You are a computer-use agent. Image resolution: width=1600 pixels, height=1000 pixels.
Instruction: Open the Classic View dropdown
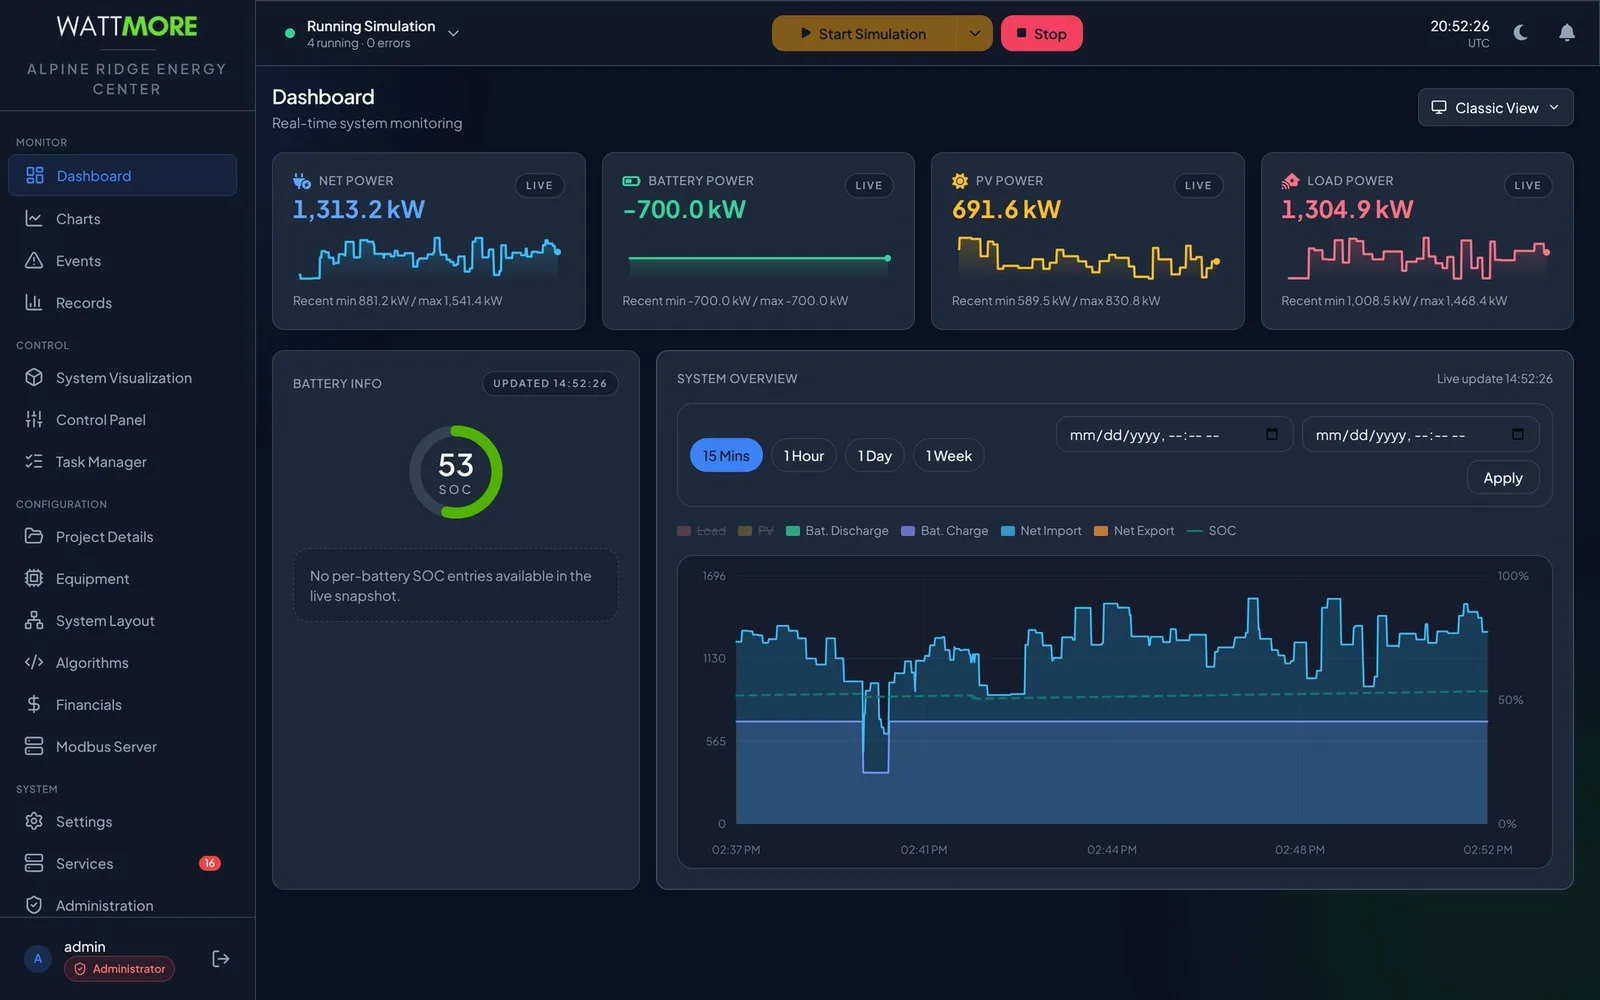1496,108
